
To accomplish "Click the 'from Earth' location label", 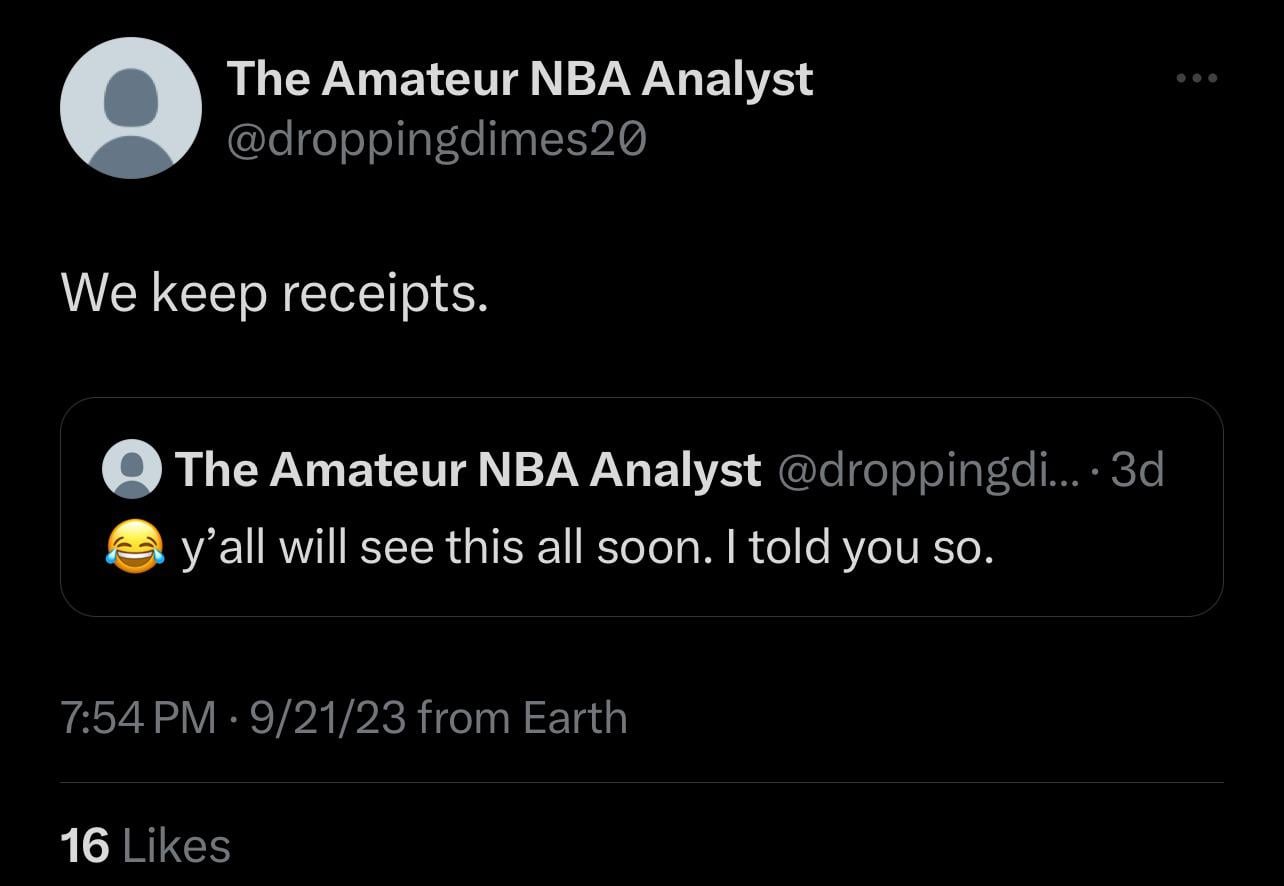I will pyautogui.click(x=522, y=718).
